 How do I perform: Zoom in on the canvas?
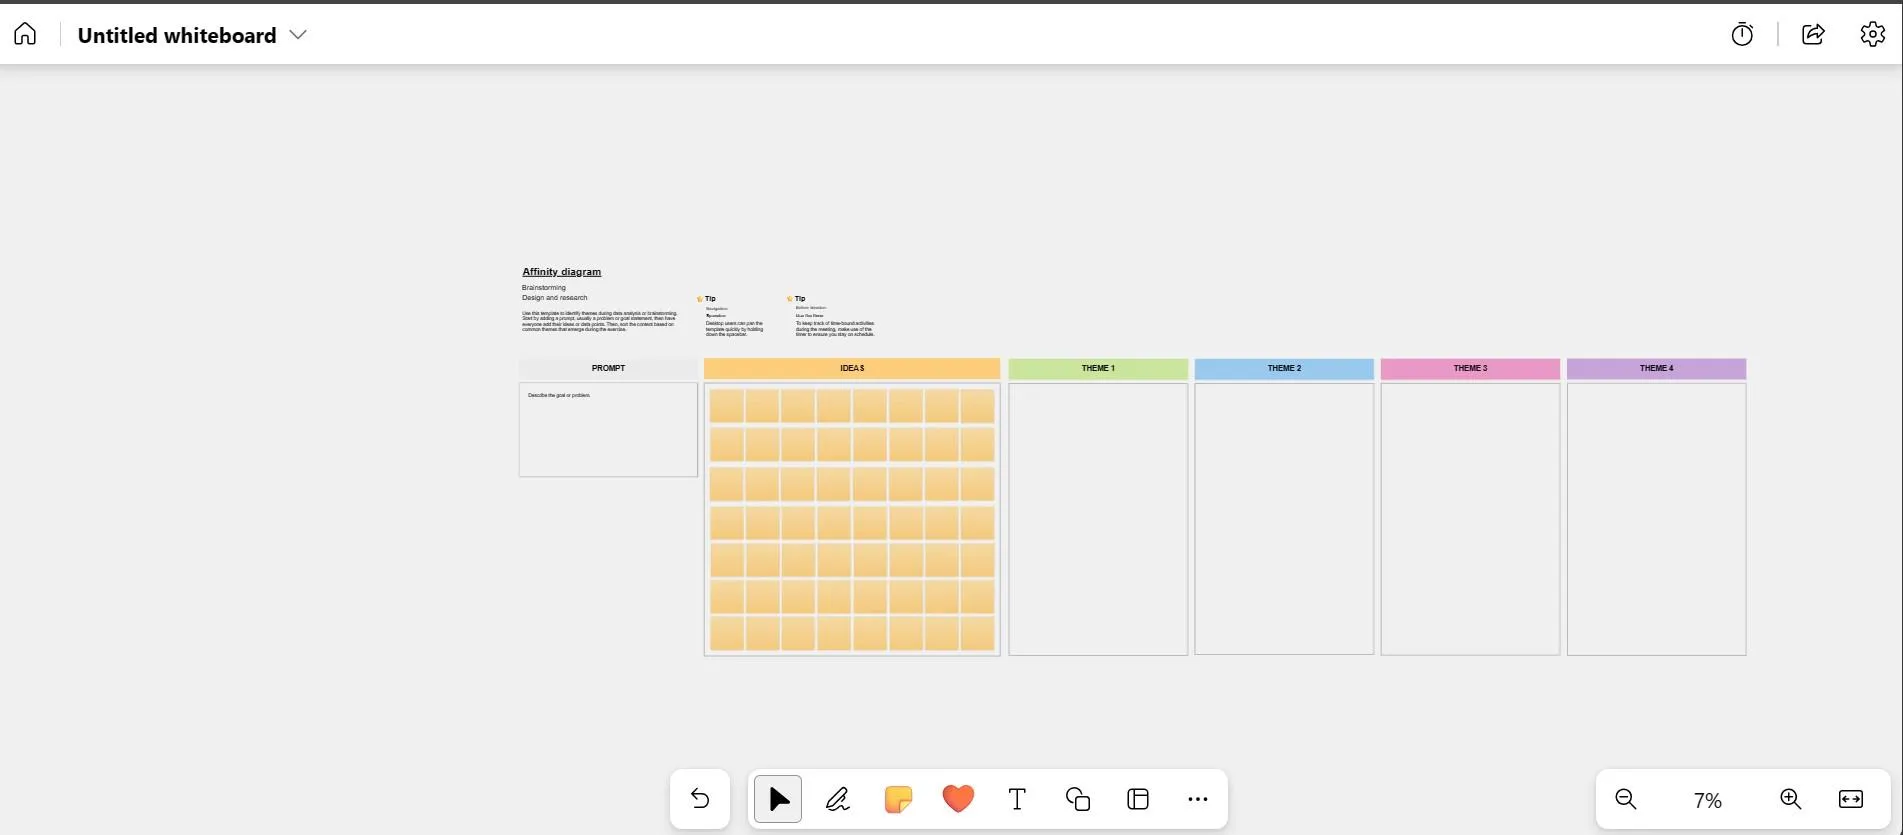click(x=1790, y=799)
